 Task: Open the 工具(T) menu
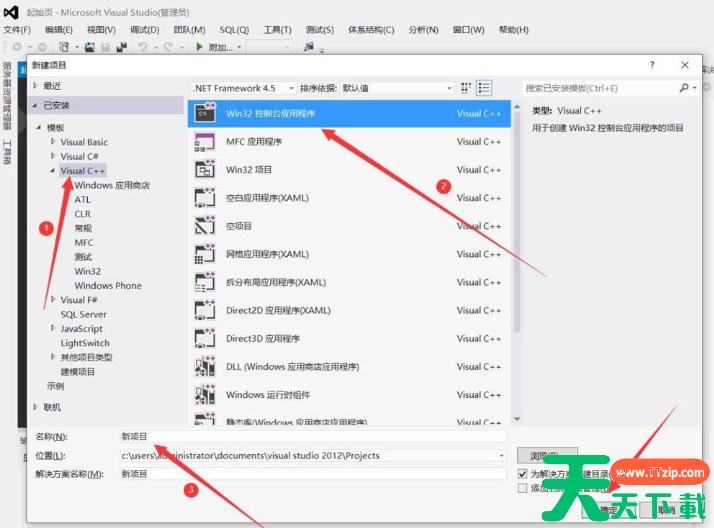point(277,30)
